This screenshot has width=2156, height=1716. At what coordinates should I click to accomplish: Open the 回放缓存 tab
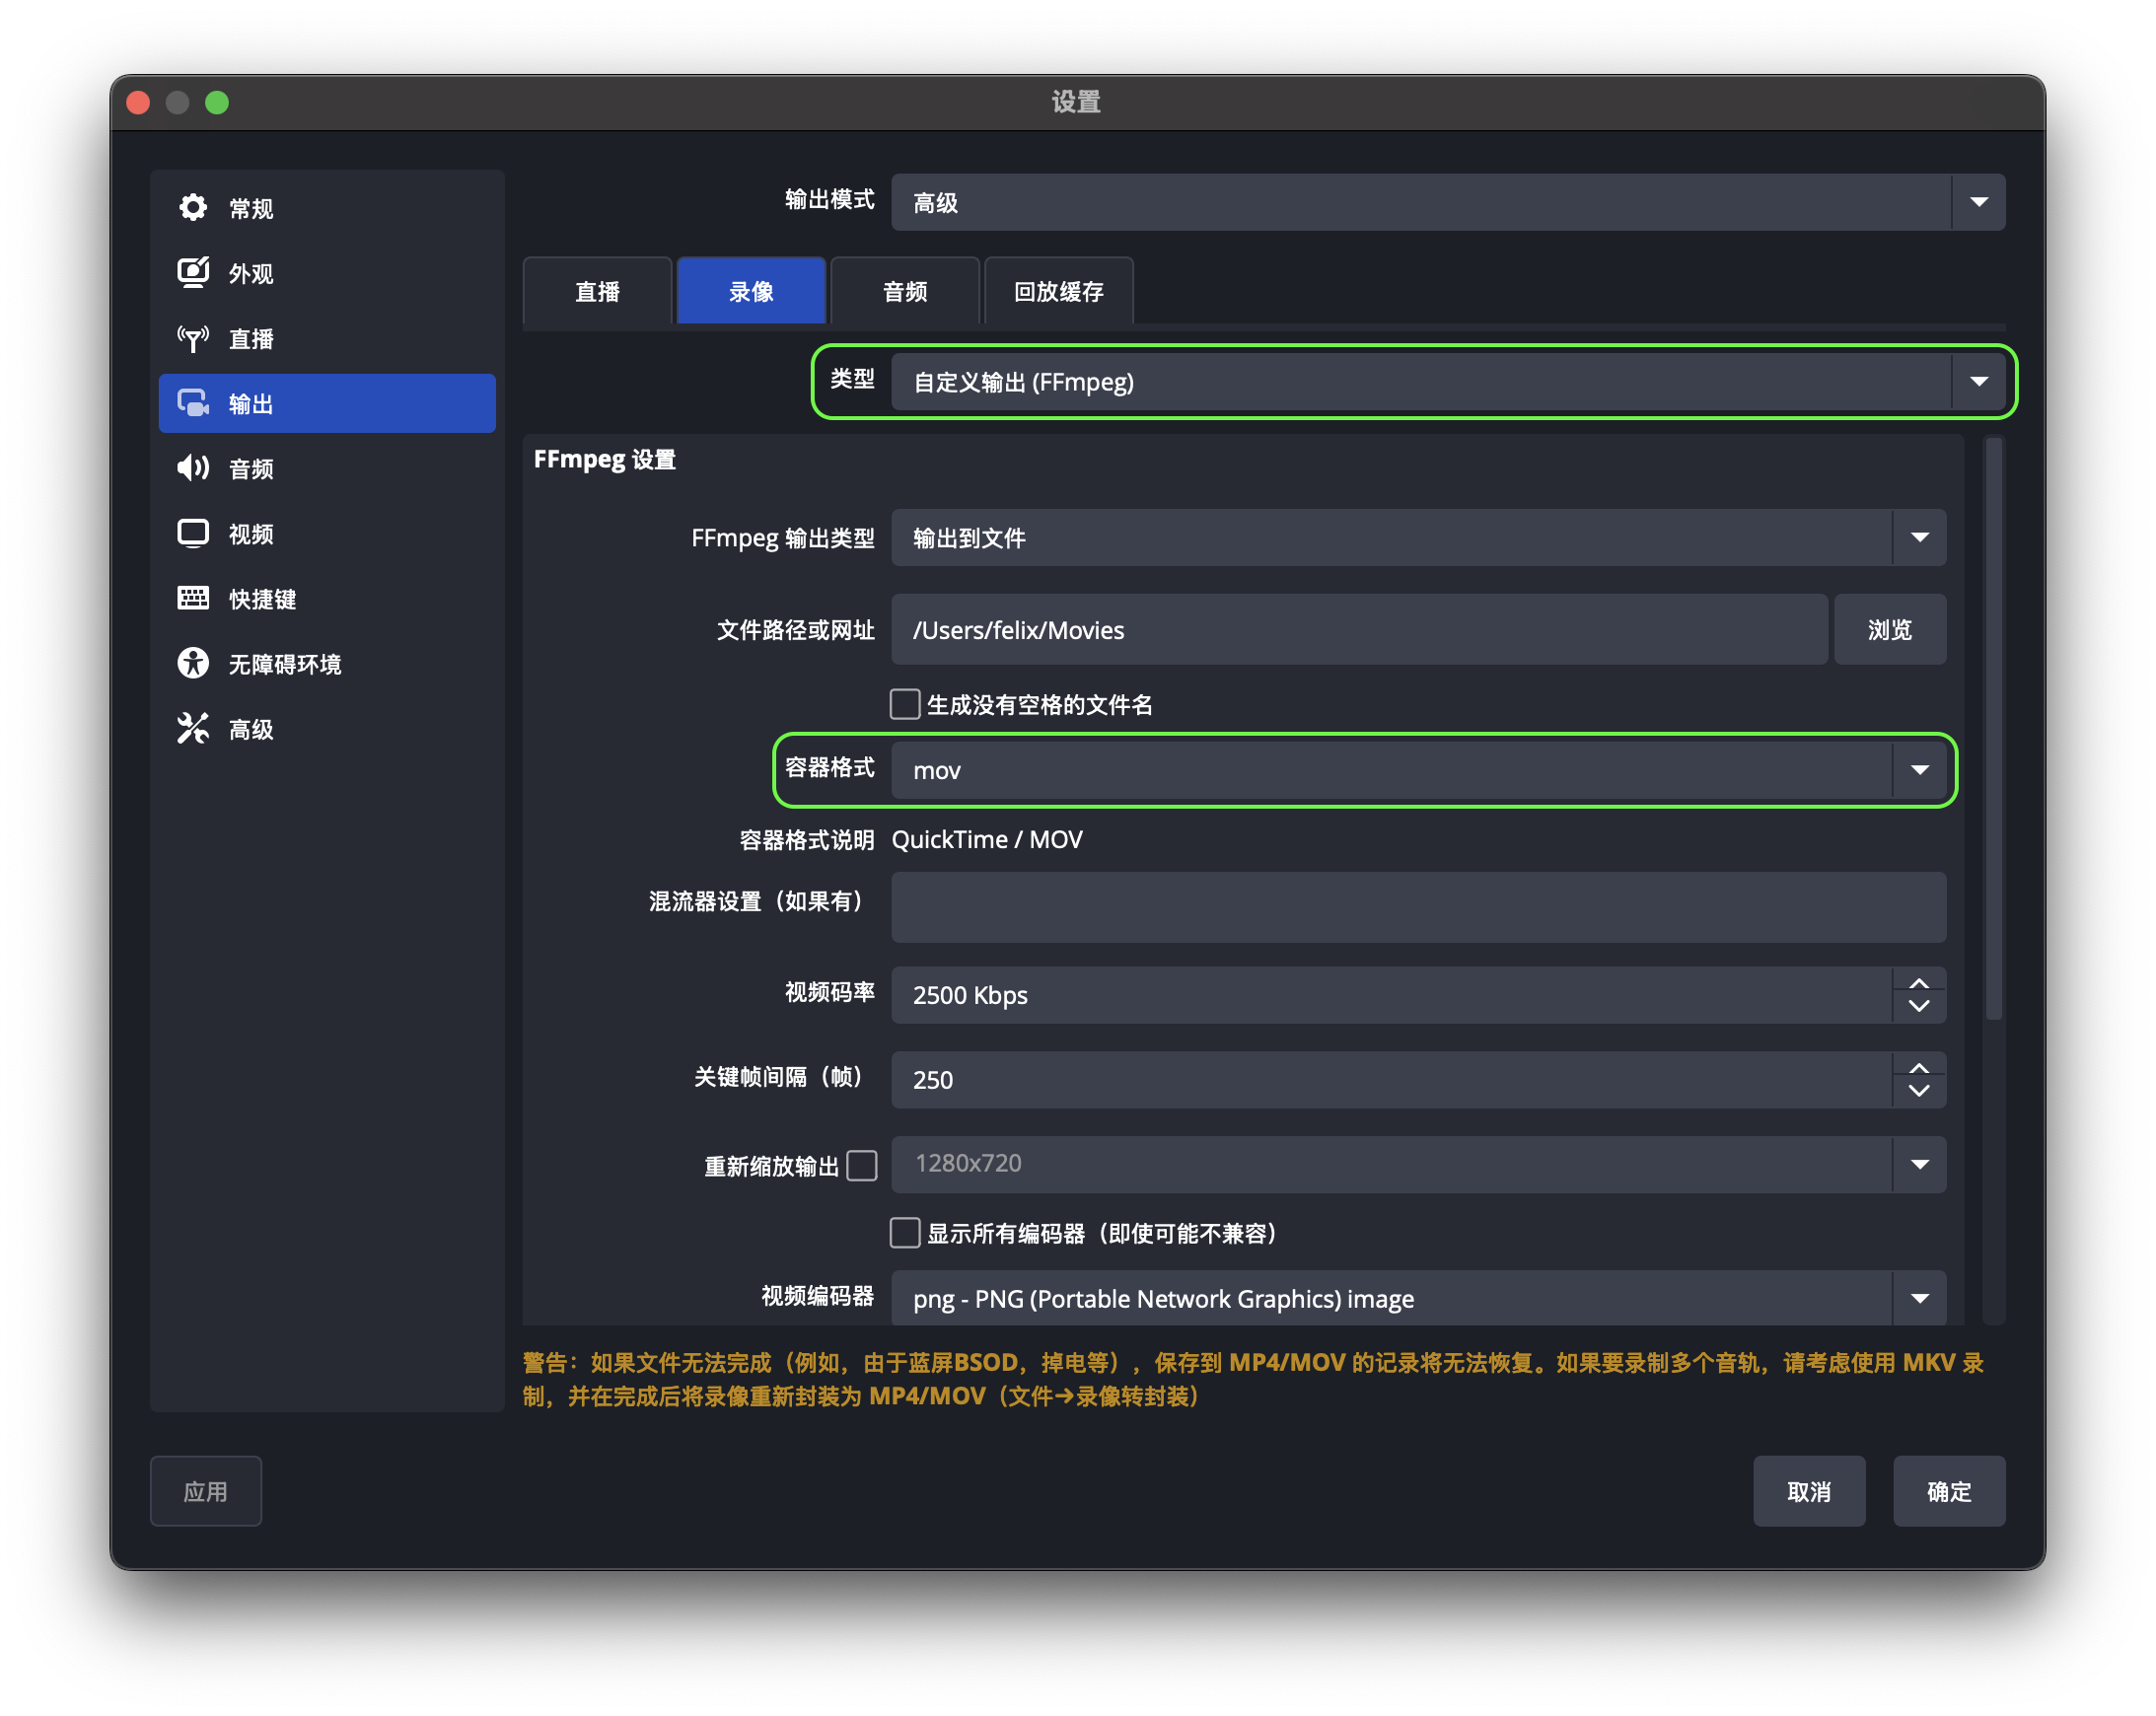click(1059, 291)
